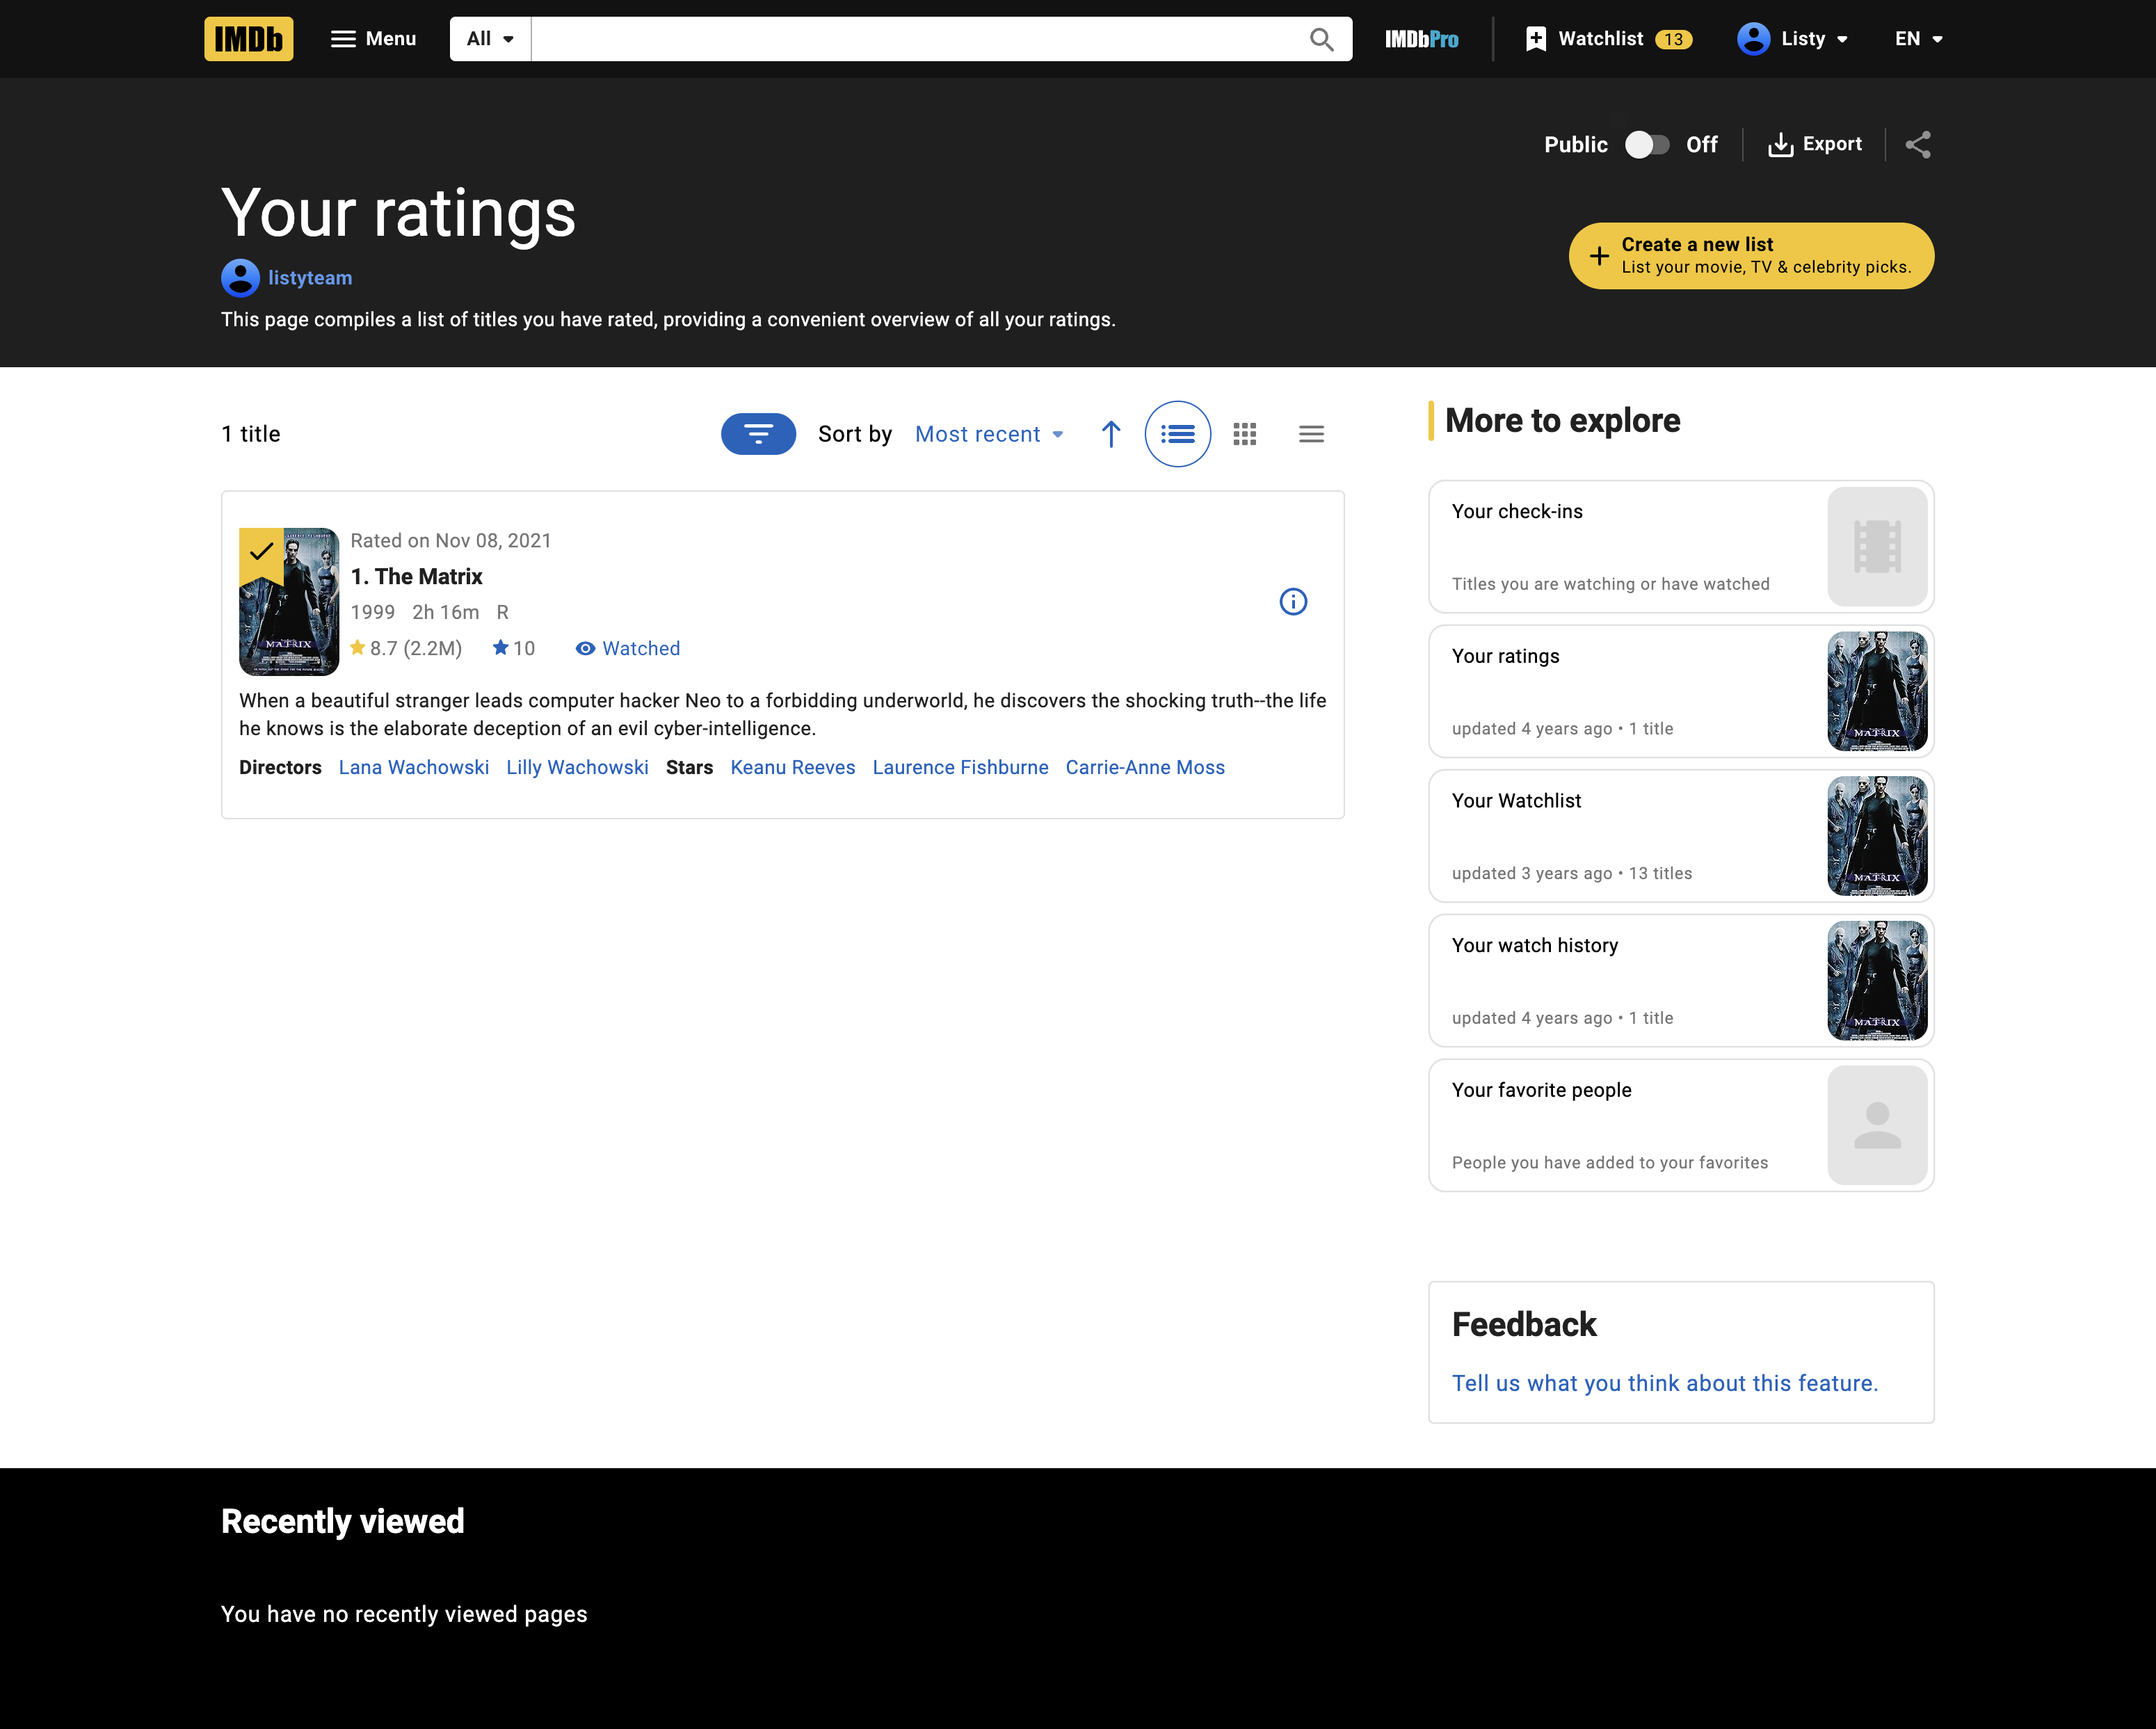Open the feedback link about this feature
The width and height of the screenshot is (2156, 1729).
(1664, 1383)
